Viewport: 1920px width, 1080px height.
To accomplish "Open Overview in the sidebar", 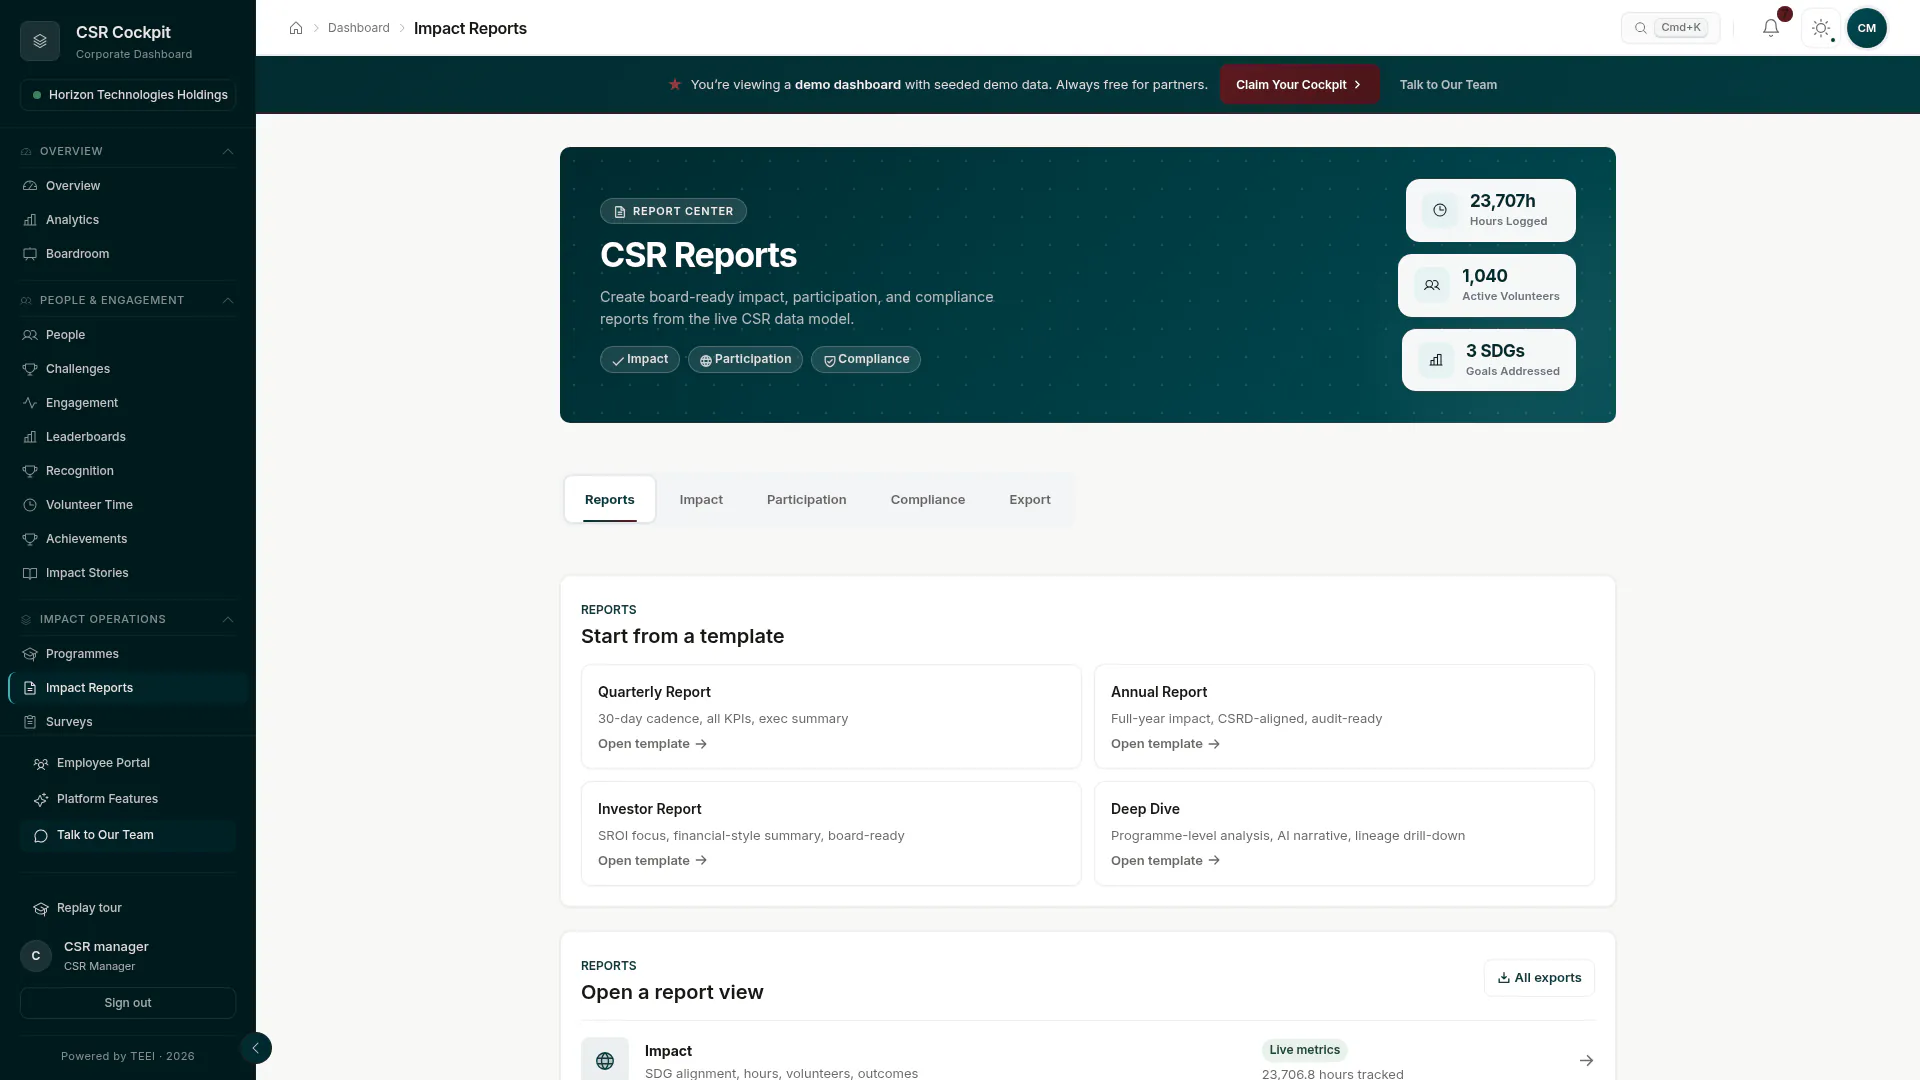I will click(128, 186).
